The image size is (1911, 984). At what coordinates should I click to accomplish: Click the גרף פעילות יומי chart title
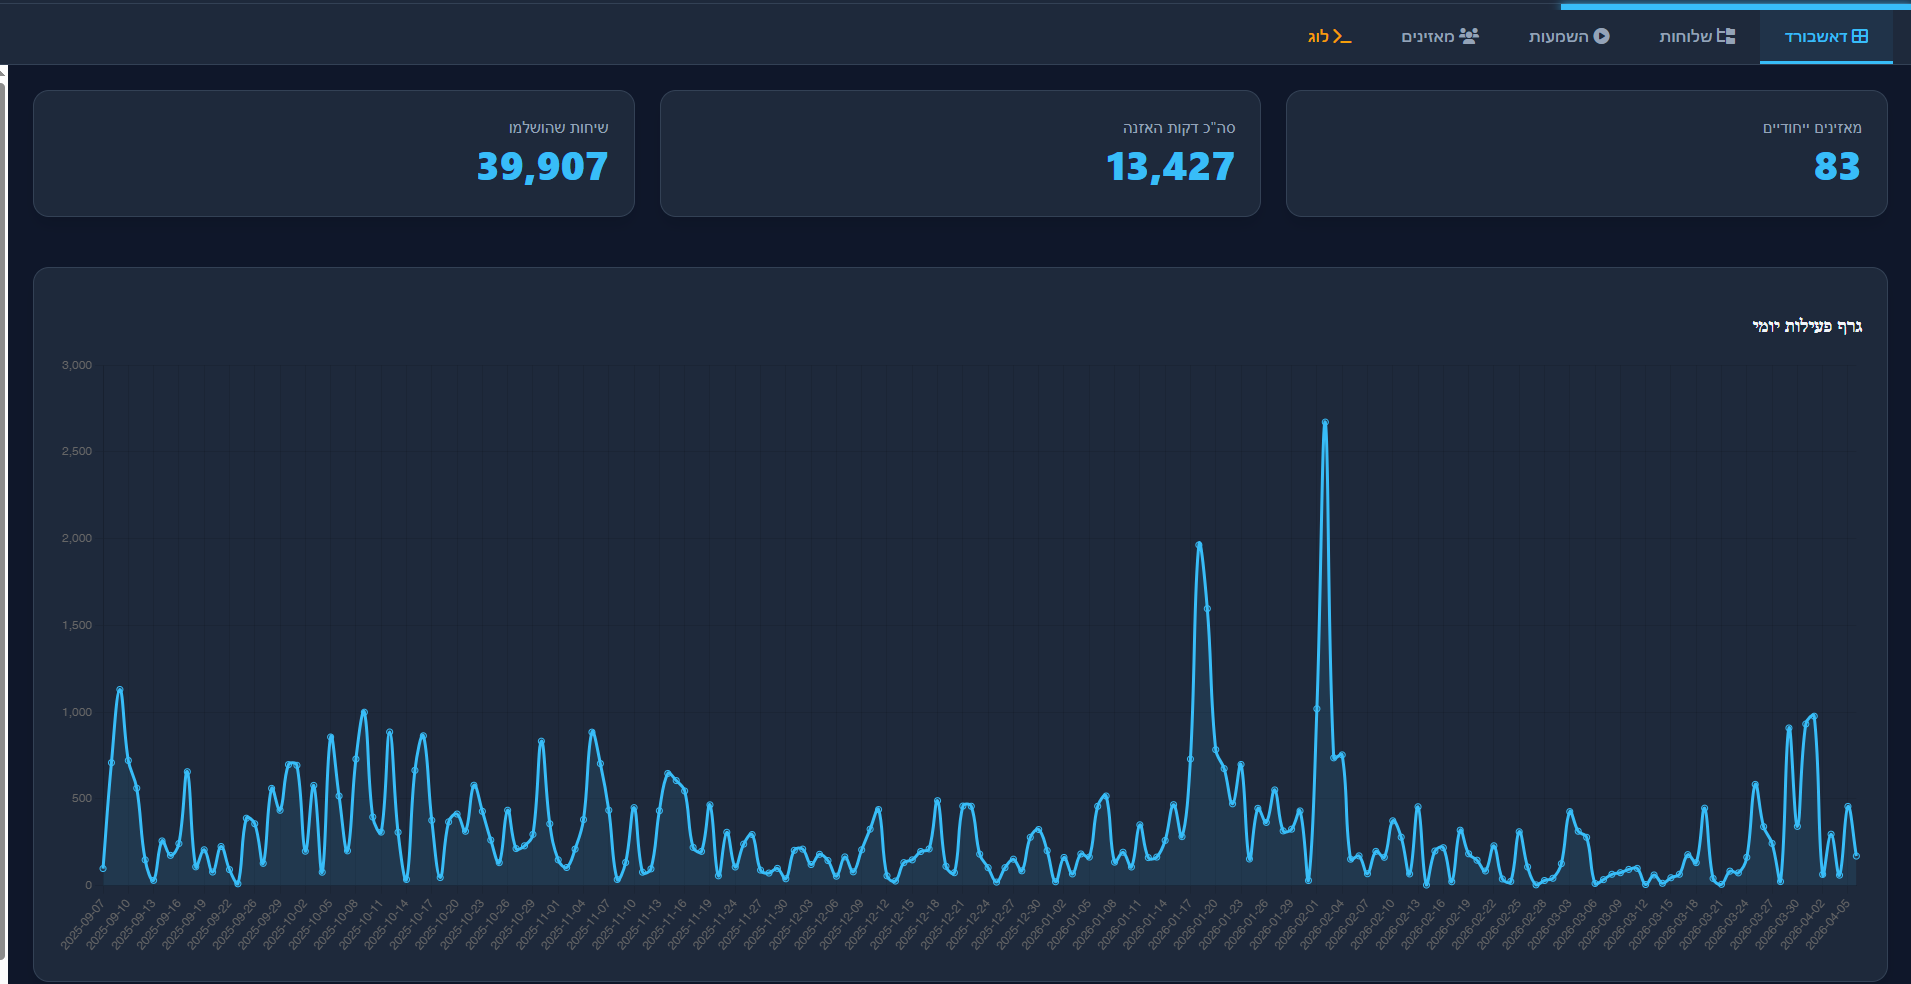[1806, 326]
